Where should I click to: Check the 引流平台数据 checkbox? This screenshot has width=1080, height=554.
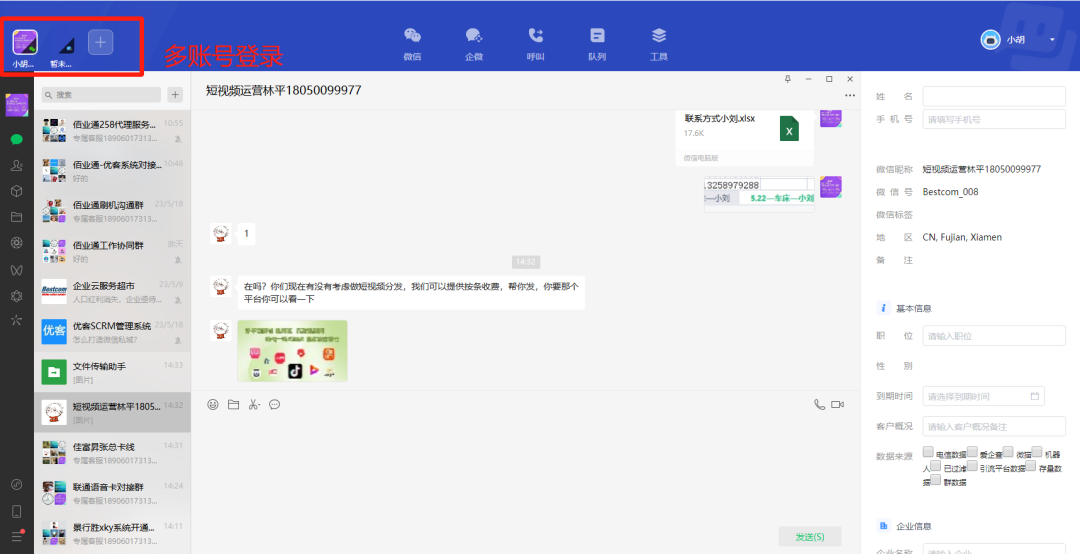tap(972, 466)
